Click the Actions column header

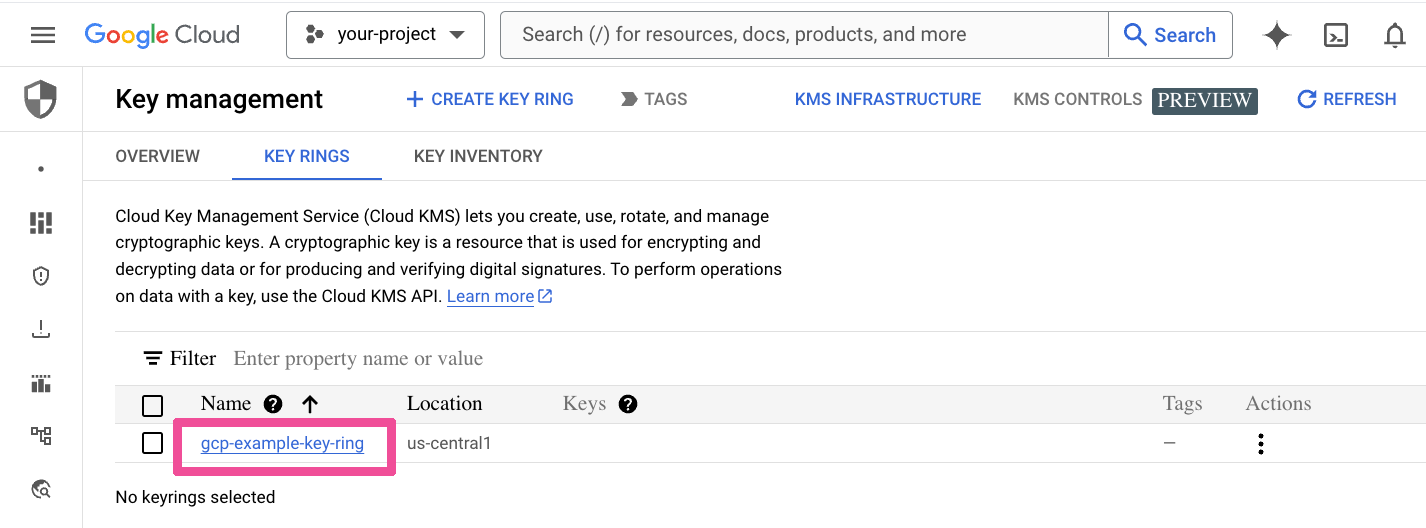tap(1278, 404)
